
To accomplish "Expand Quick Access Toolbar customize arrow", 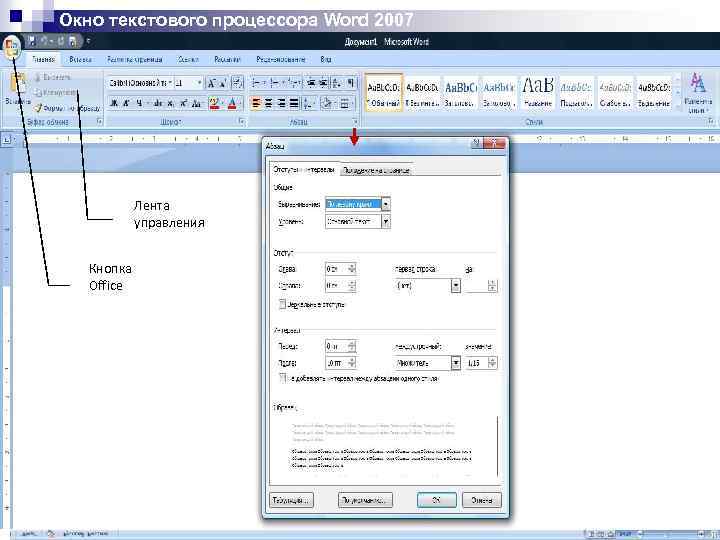I will coord(88,41).
